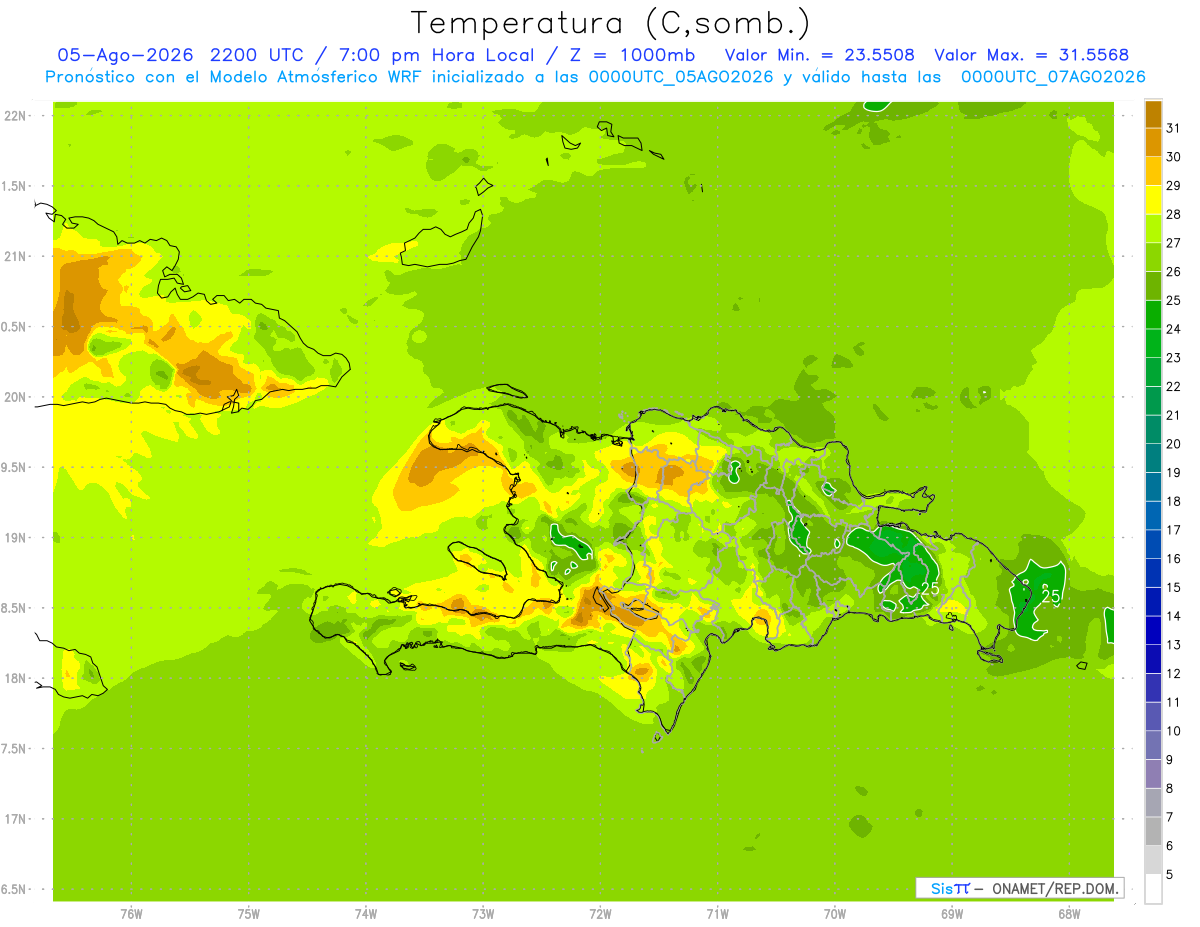Click colorbar value label "26"

pos(1173,272)
